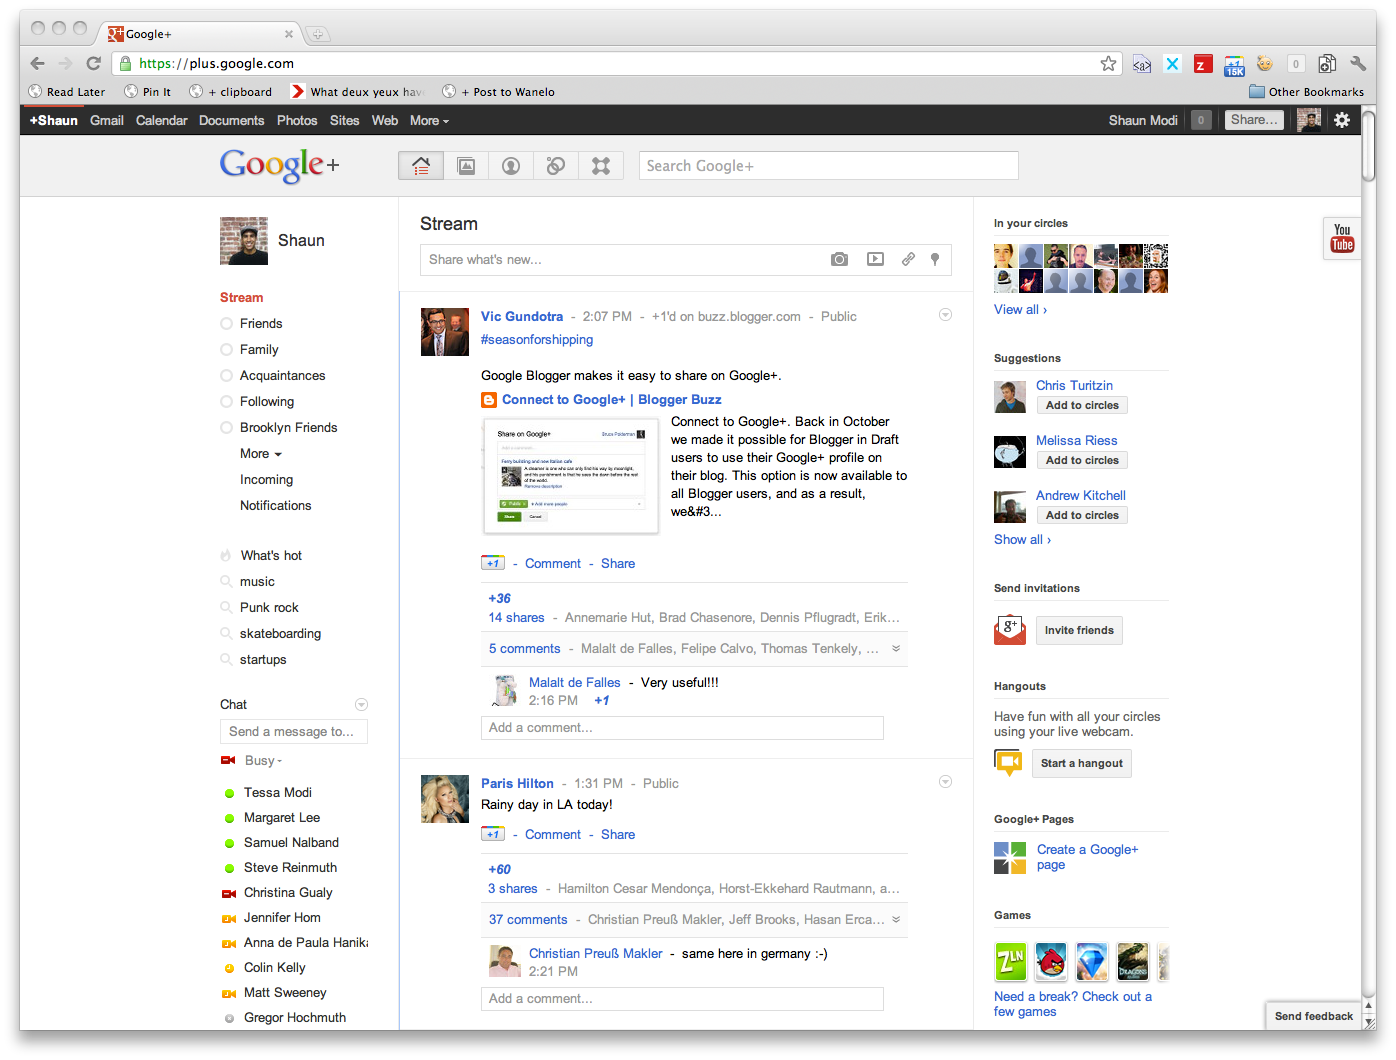+1 Vic Gundotra's Blogger post
The width and height of the screenshot is (1396, 1060).
click(492, 563)
